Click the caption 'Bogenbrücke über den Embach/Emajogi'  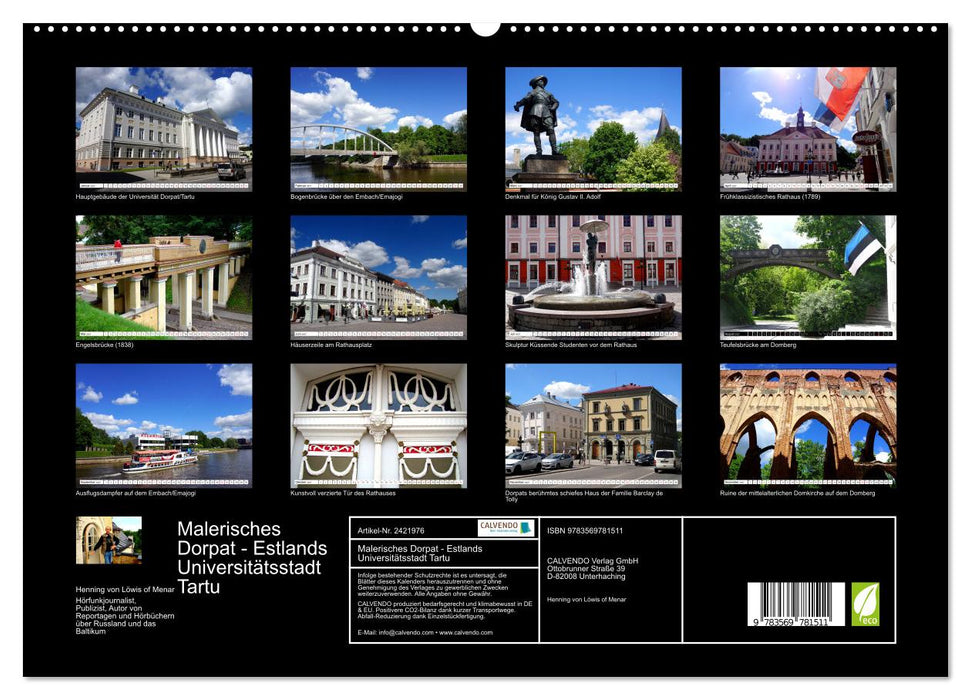click(x=346, y=197)
